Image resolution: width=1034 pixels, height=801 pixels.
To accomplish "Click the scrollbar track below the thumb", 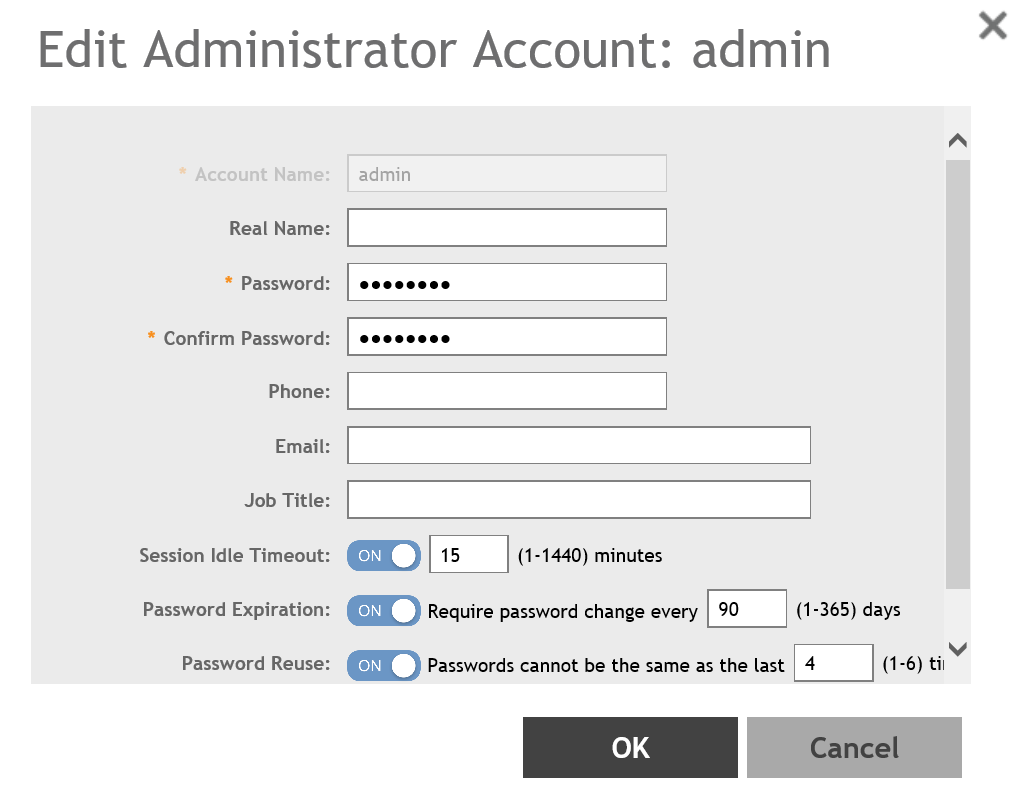I will (957, 612).
